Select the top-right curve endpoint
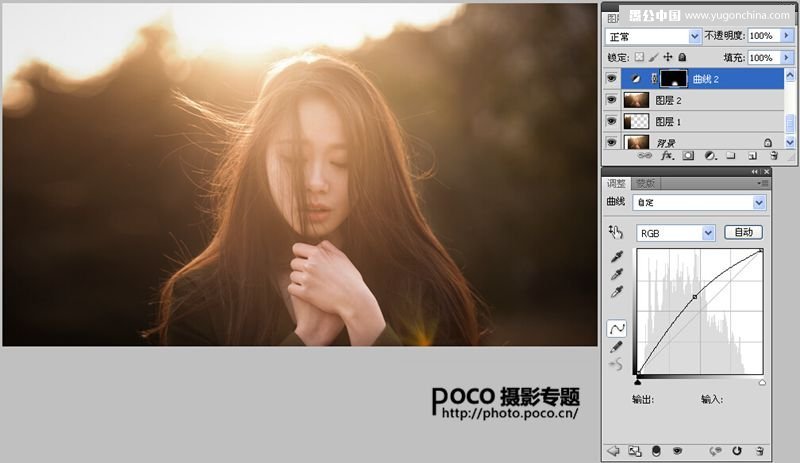Viewport: 800px width, 463px height. pos(761,251)
